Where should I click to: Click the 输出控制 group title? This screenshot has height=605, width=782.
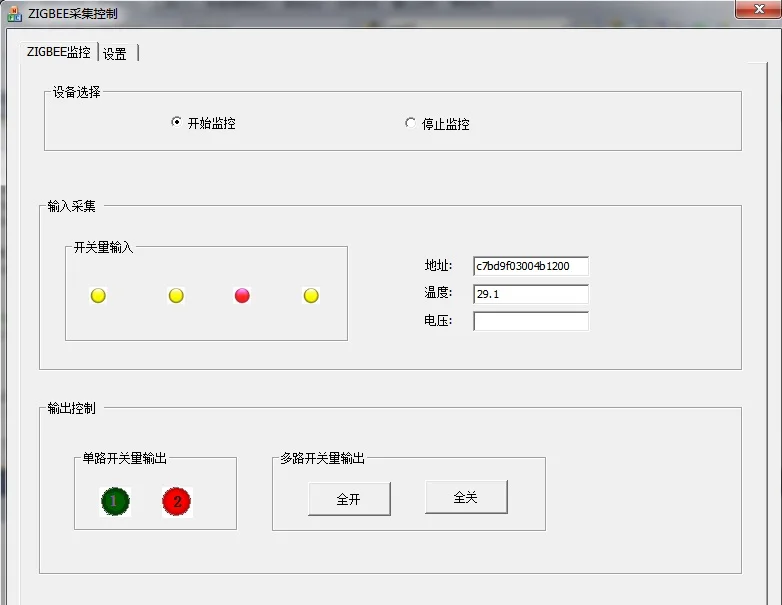coord(71,408)
